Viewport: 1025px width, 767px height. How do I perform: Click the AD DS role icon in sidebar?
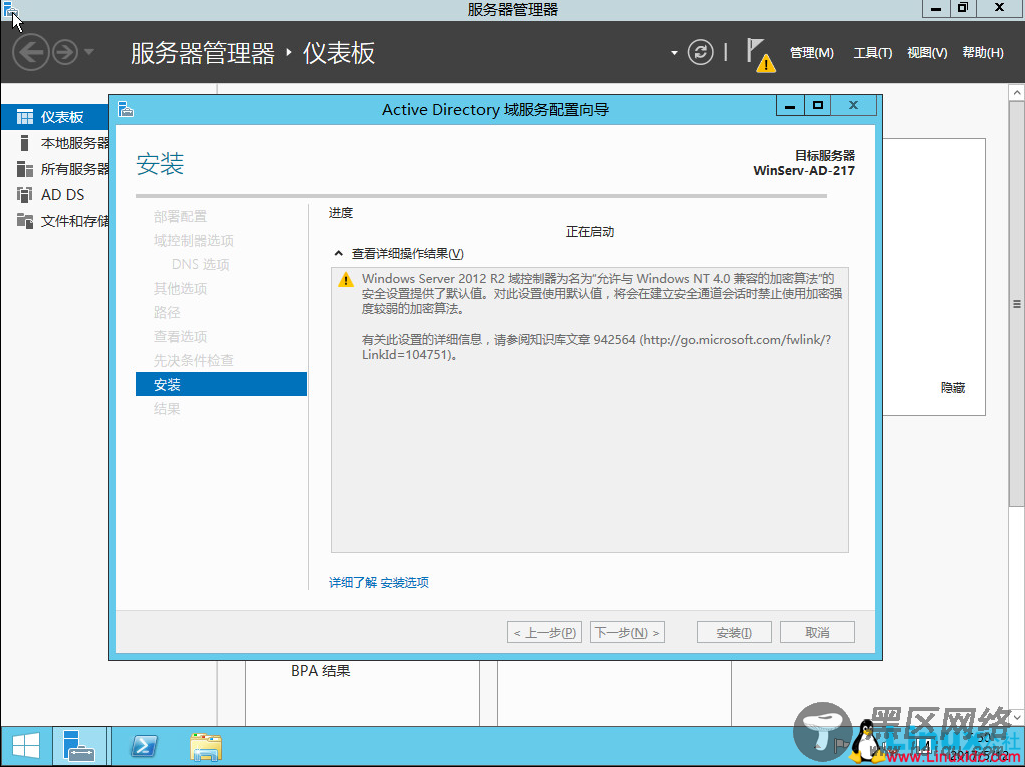[25, 195]
